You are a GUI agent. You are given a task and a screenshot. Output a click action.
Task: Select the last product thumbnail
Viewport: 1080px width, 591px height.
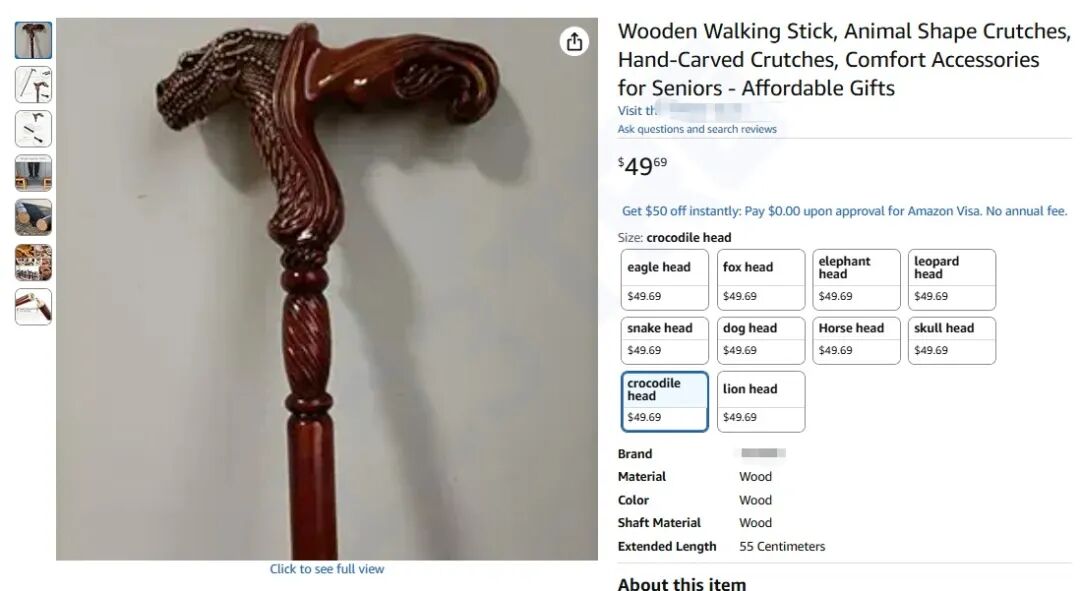coord(33,307)
